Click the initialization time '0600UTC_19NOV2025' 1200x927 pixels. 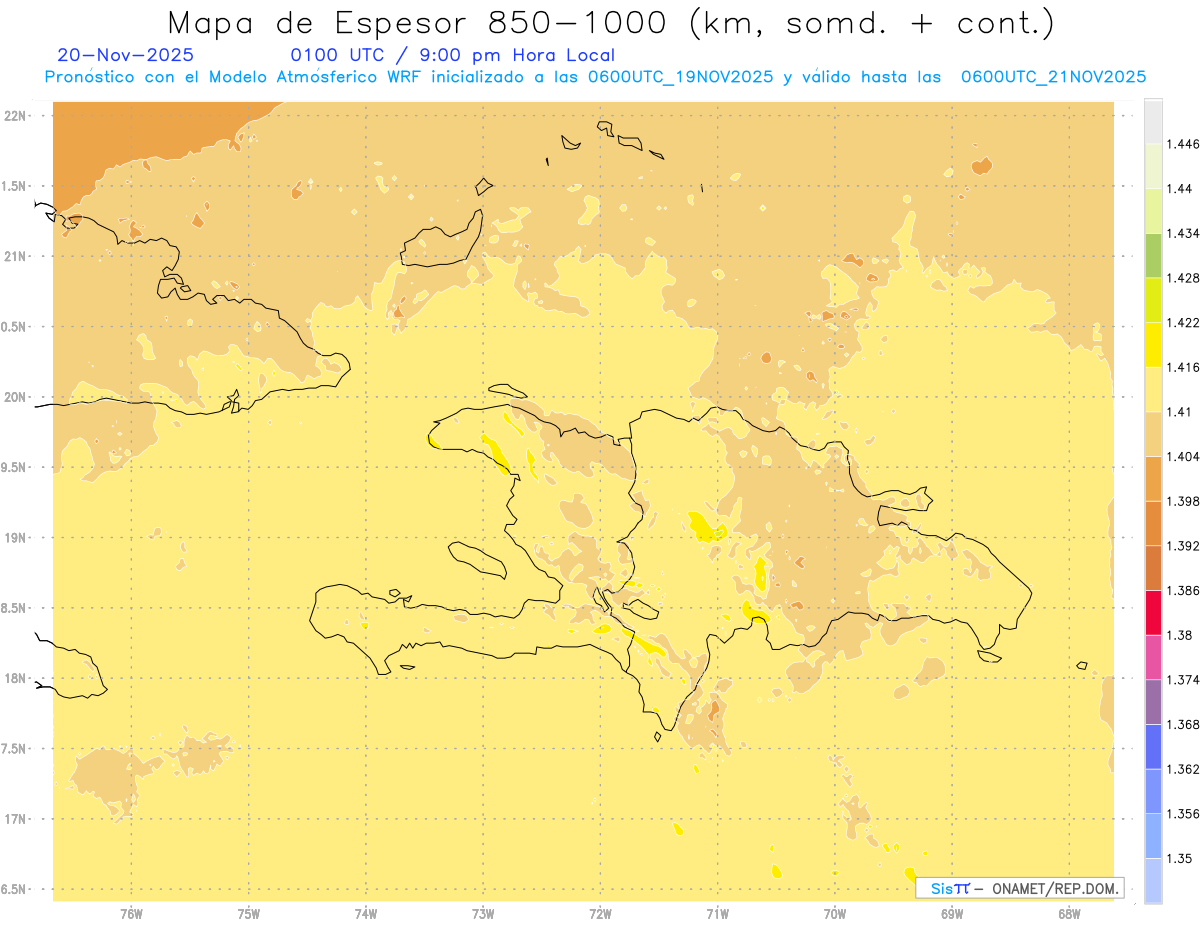pos(681,77)
